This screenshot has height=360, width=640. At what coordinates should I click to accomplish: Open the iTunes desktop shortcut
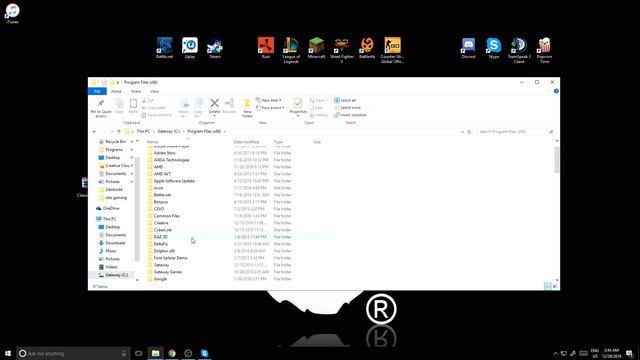point(12,13)
